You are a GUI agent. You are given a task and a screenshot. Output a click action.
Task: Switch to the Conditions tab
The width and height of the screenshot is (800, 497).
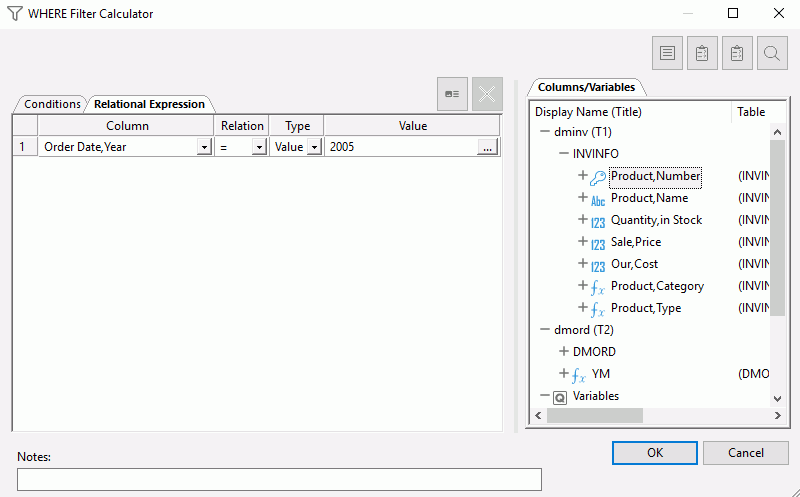coord(52,104)
